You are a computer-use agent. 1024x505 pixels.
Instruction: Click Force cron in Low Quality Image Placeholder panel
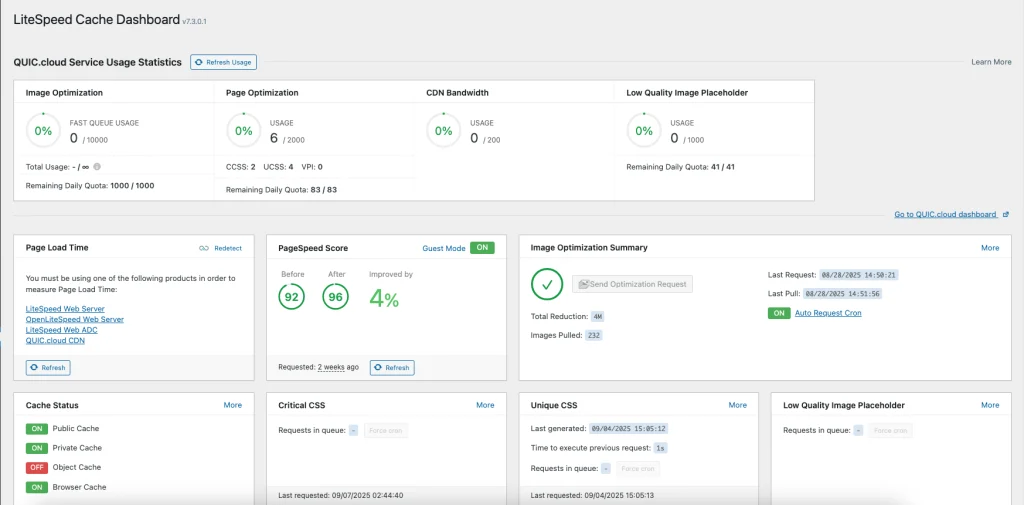pos(891,431)
